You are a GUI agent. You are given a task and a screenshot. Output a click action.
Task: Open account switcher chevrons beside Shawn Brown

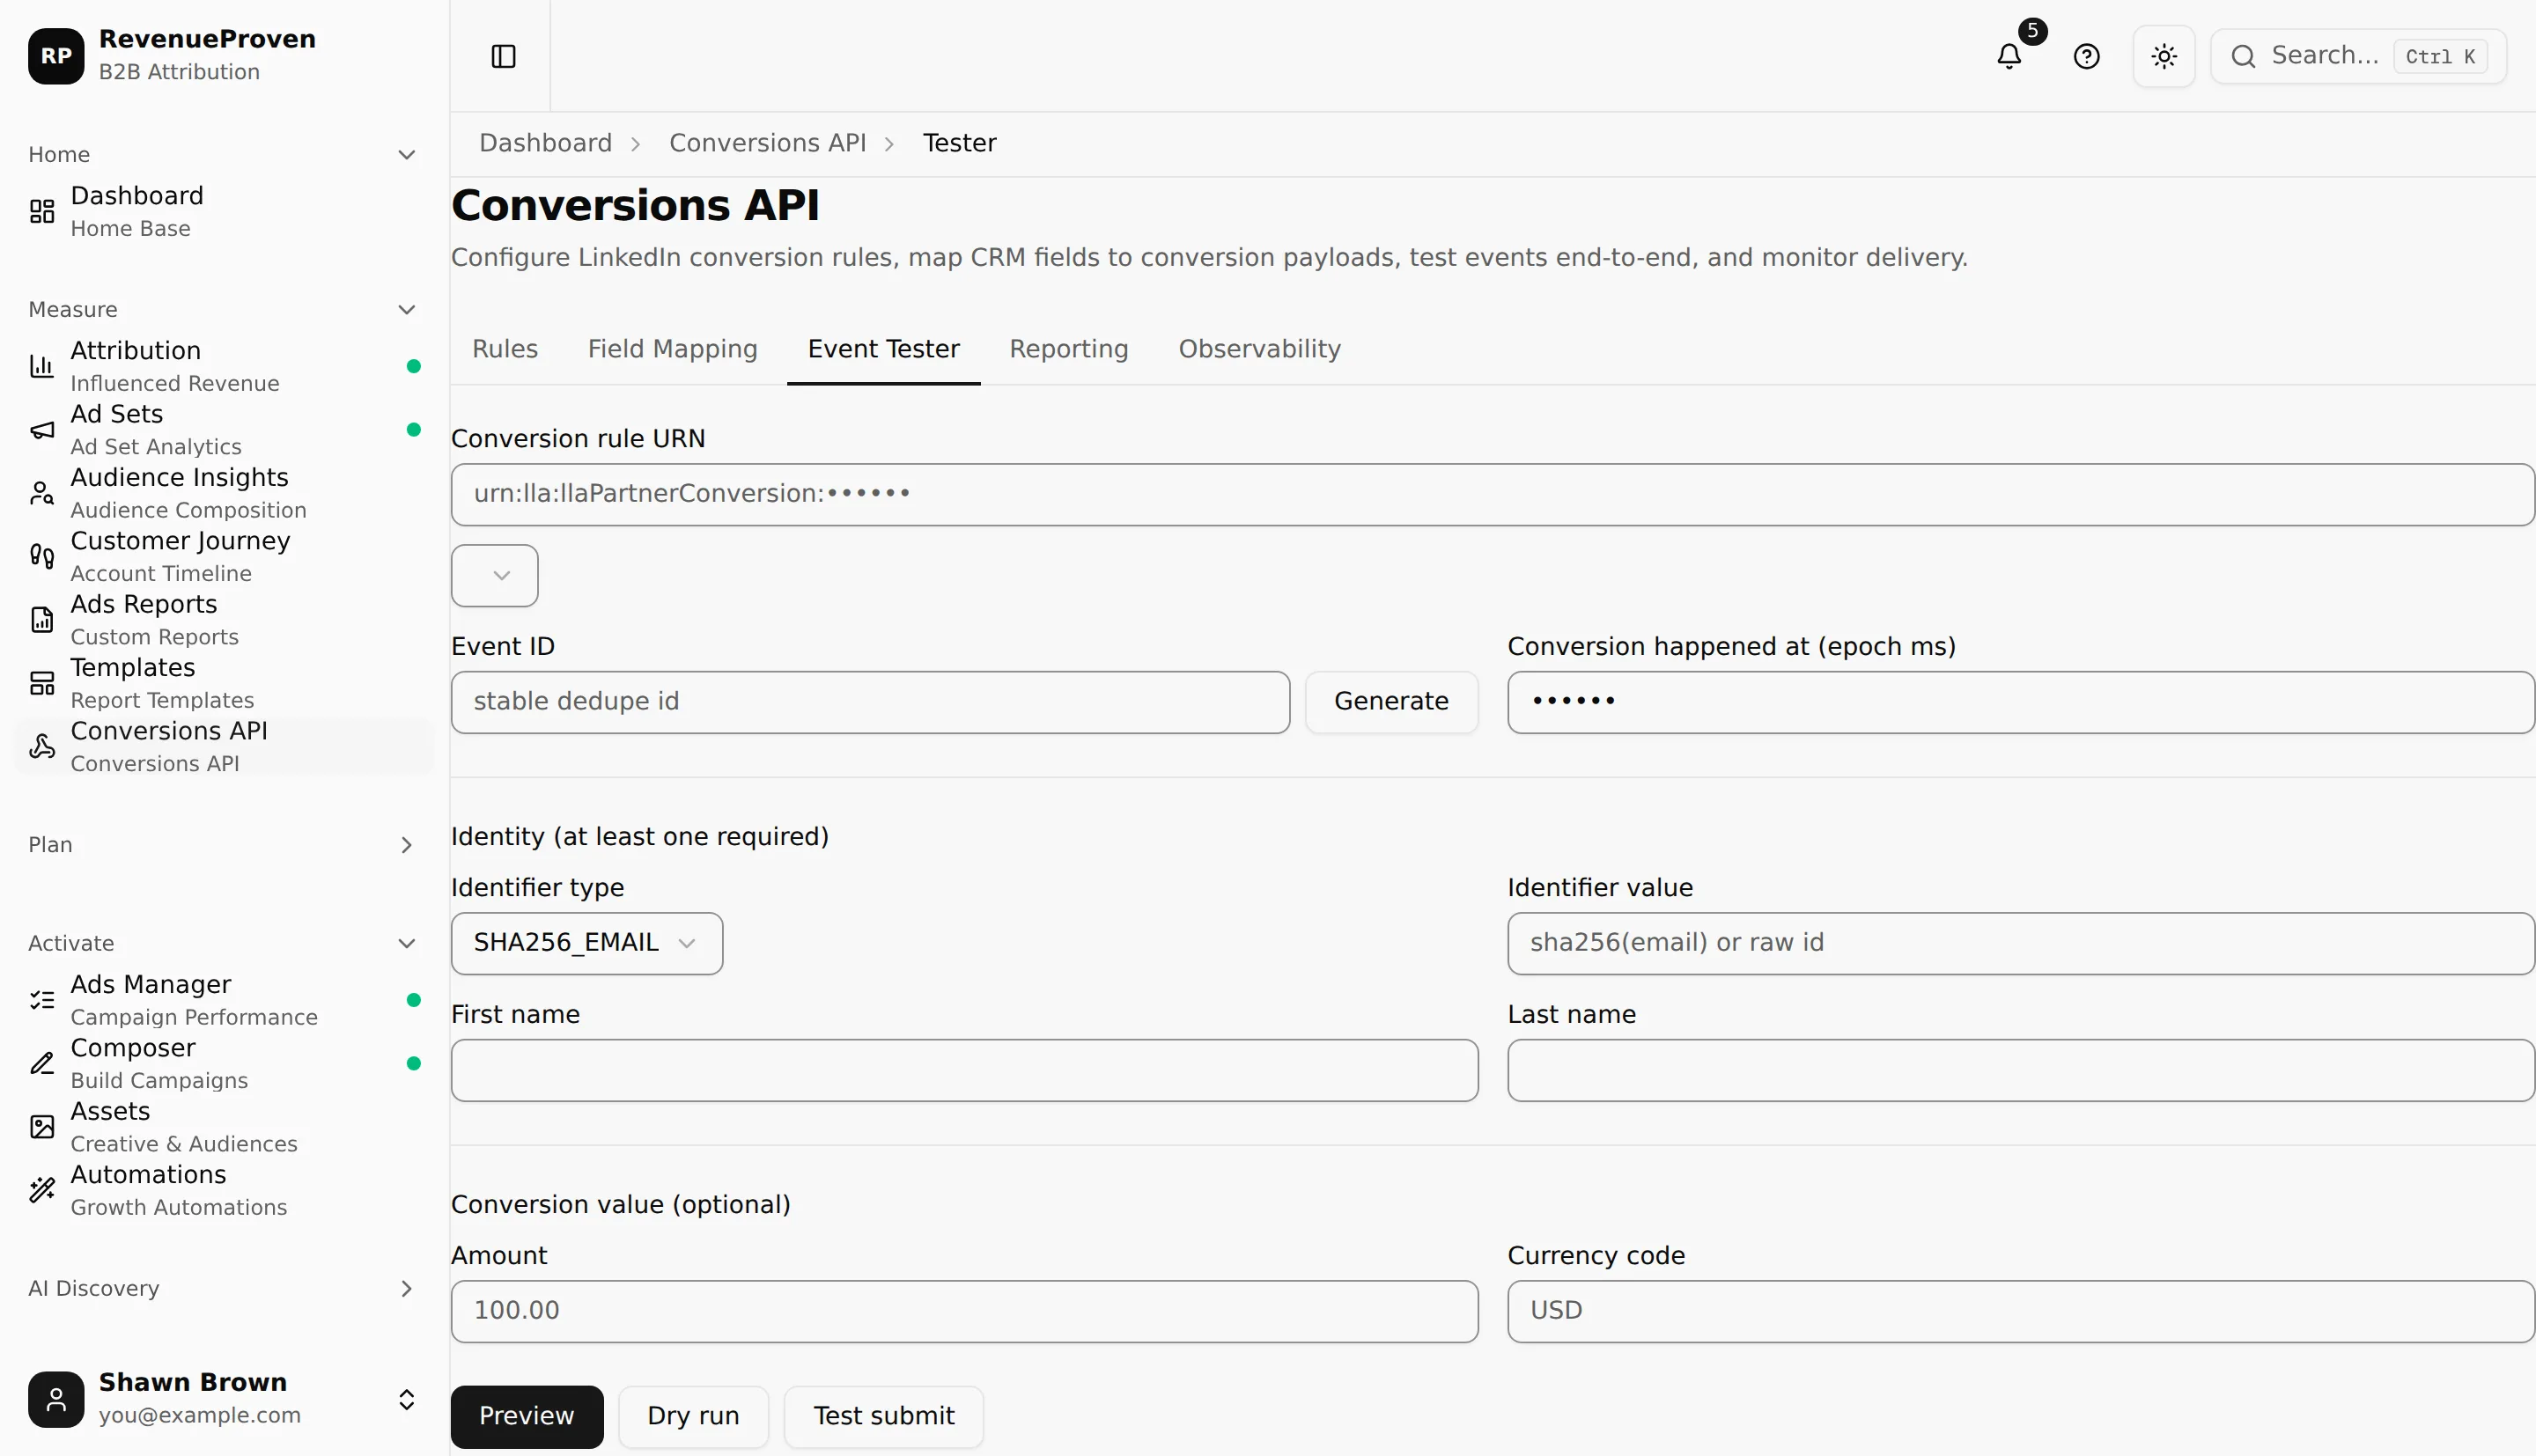[406, 1399]
